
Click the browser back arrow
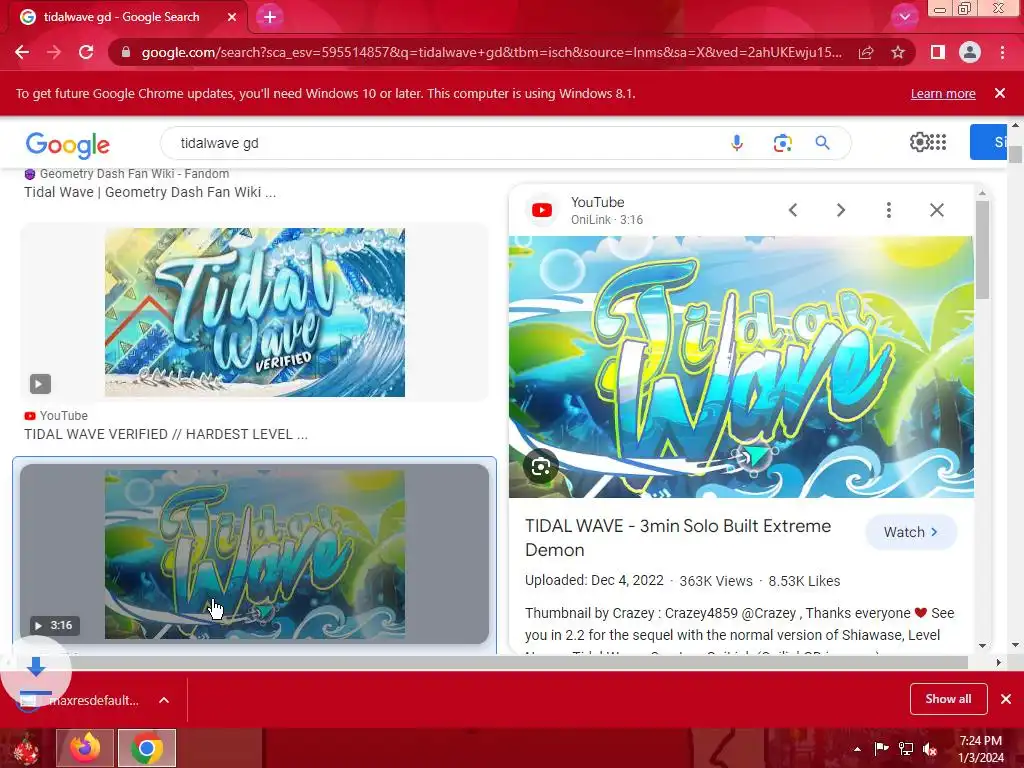22,52
